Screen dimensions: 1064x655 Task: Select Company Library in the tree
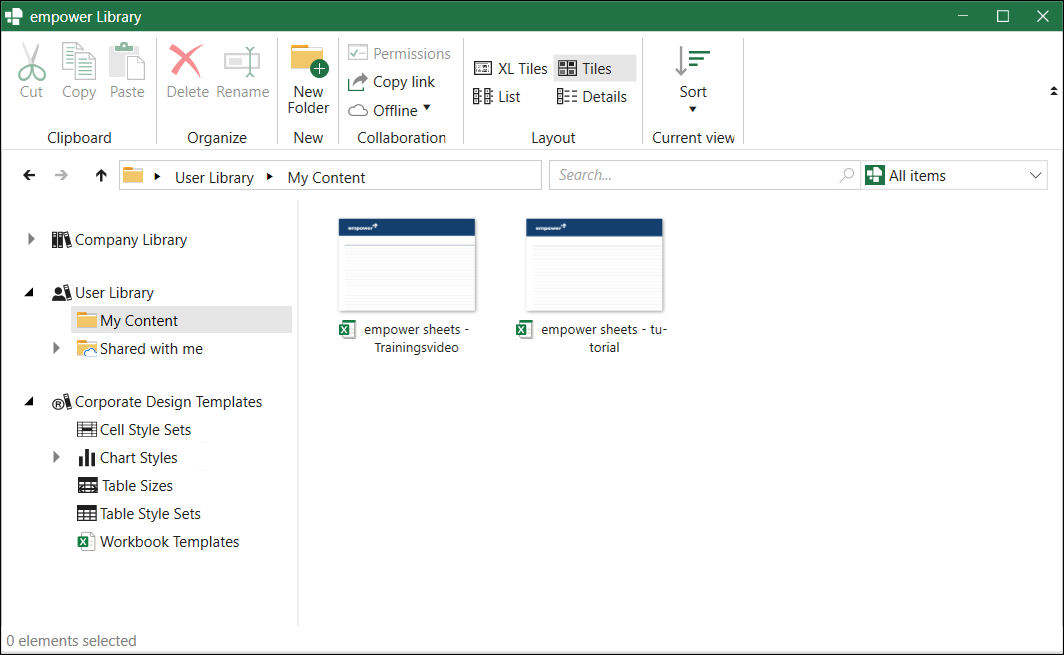coord(120,240)
